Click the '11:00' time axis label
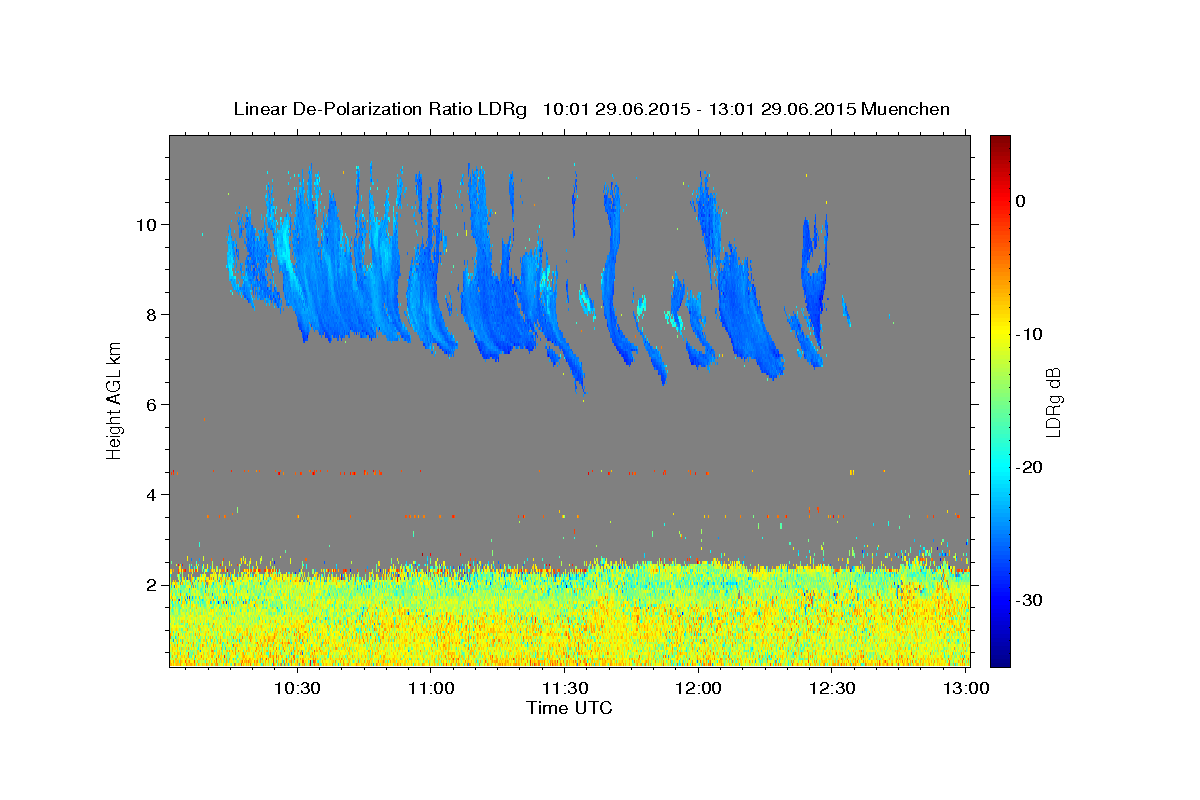 tap(431, 688)
